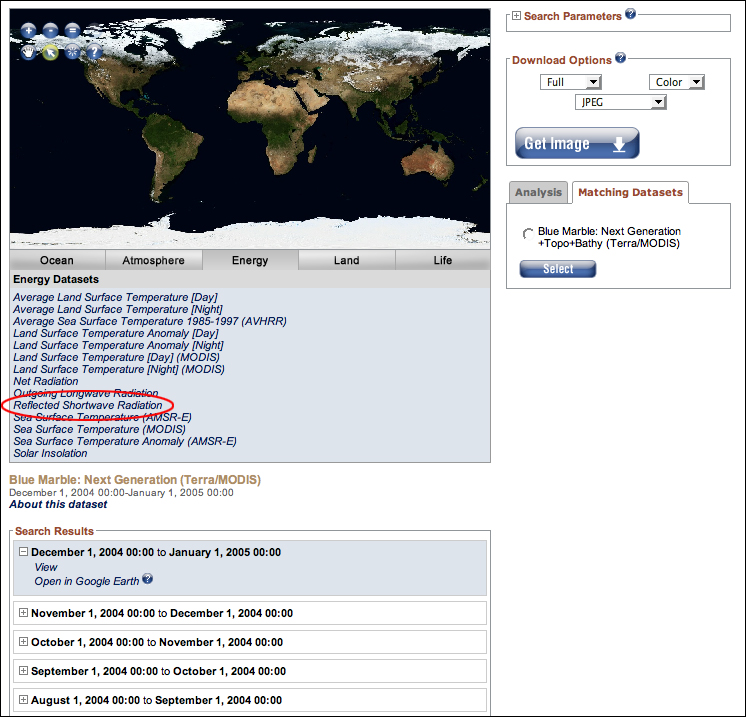The height and width of the screenshot is (717, 746).
Task: Click the zoom in plus map button
Action: pyautogui.click(x=28, y=31)
